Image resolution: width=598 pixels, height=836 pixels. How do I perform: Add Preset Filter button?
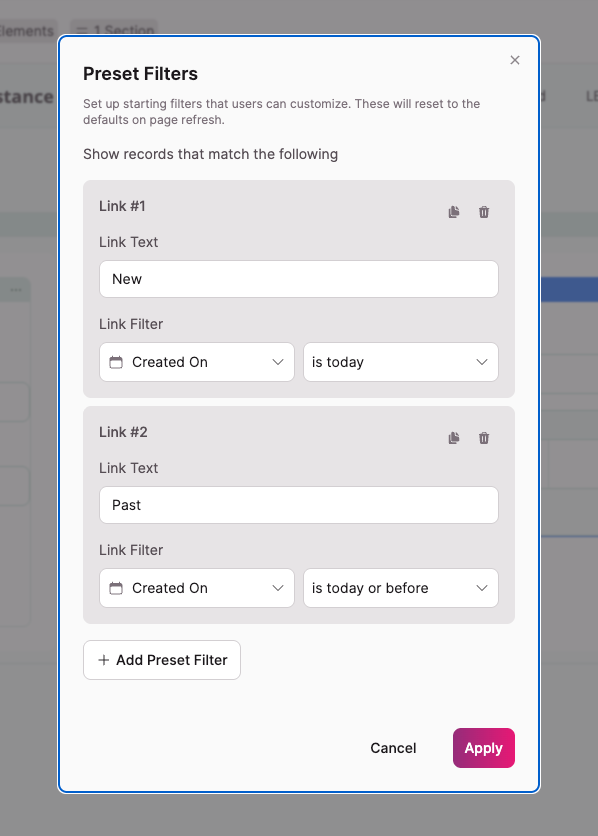click(x=162, y=660)
